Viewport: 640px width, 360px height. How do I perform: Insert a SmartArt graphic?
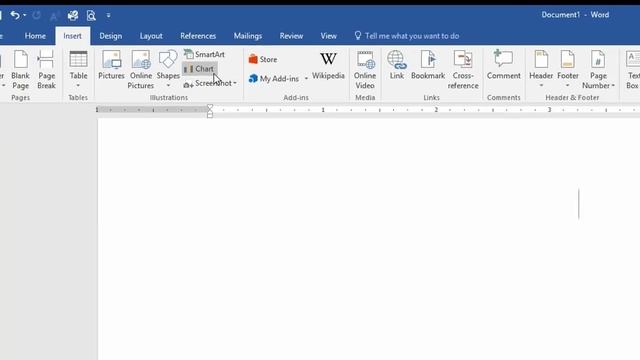pos(204,54)
